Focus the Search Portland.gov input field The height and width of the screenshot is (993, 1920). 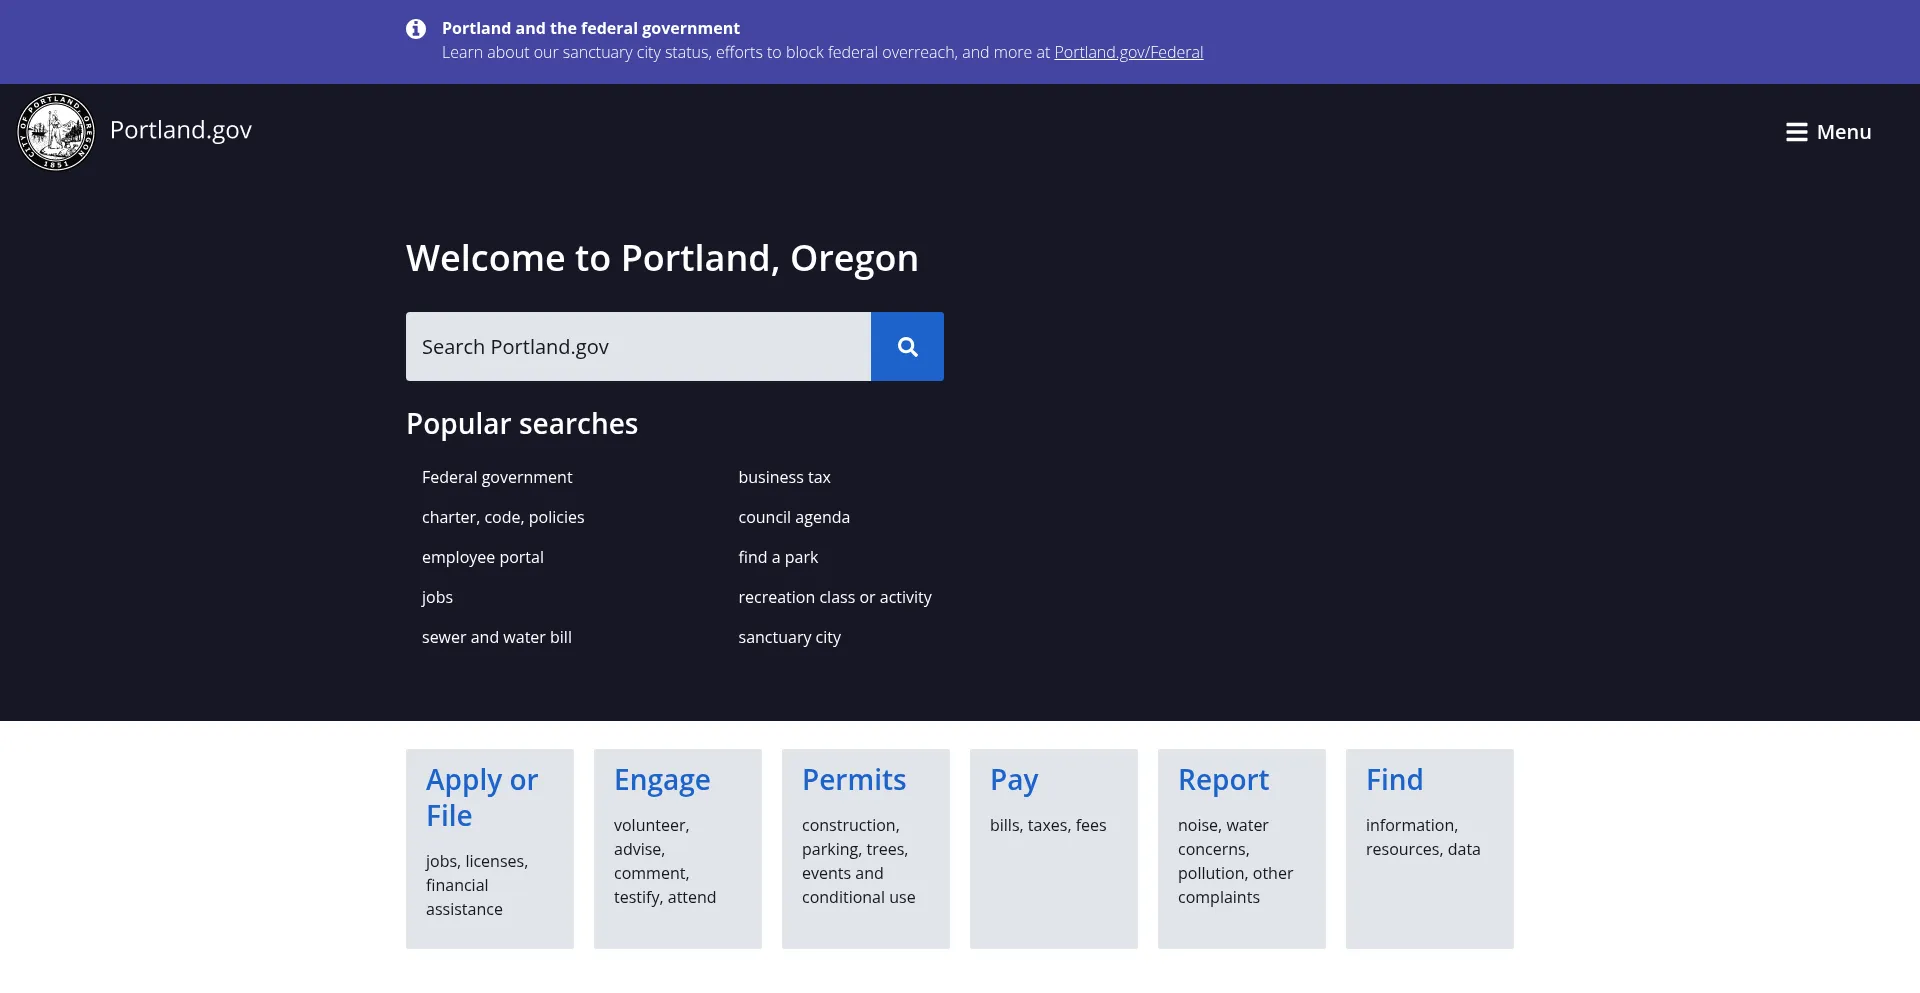click(638, 347)
